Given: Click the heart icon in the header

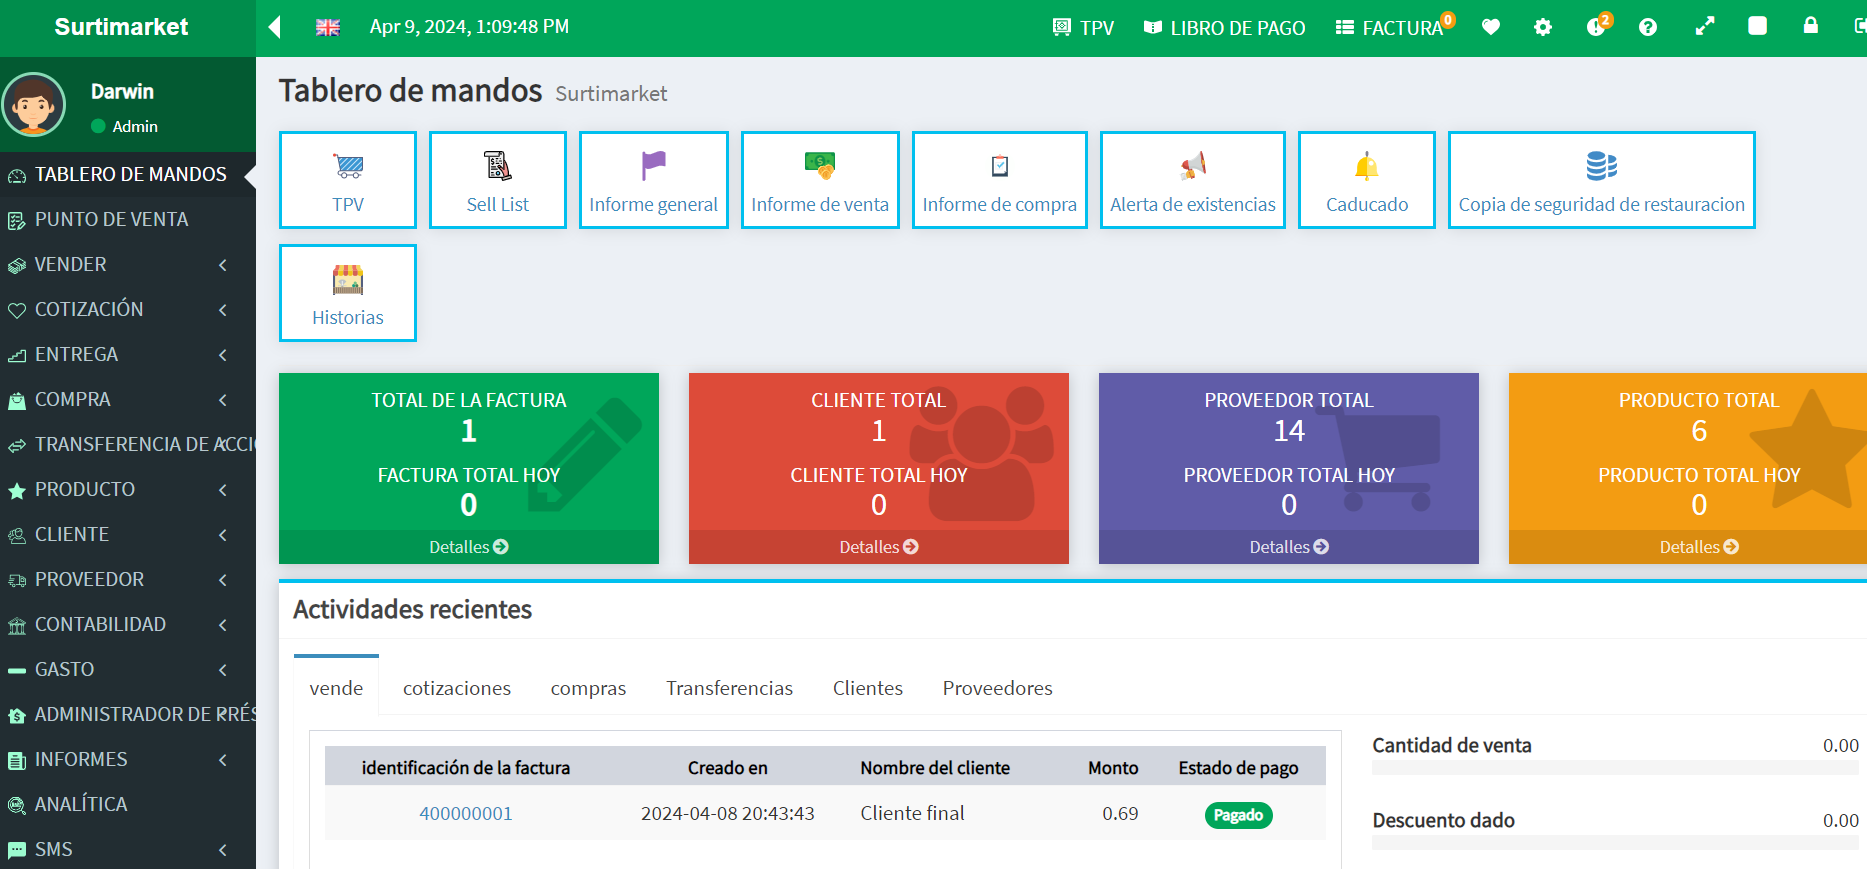Looking at the screenshot, I should 1491,27.
